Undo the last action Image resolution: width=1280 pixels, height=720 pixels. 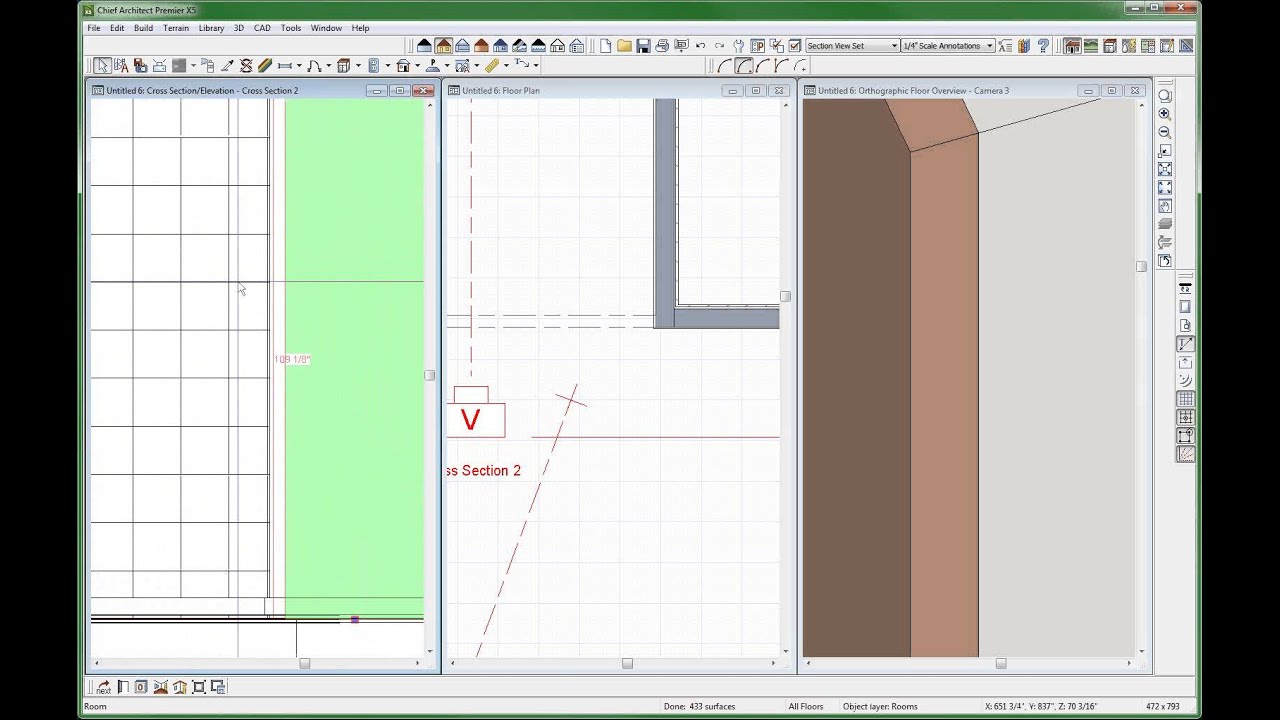[x=700, y=46]
